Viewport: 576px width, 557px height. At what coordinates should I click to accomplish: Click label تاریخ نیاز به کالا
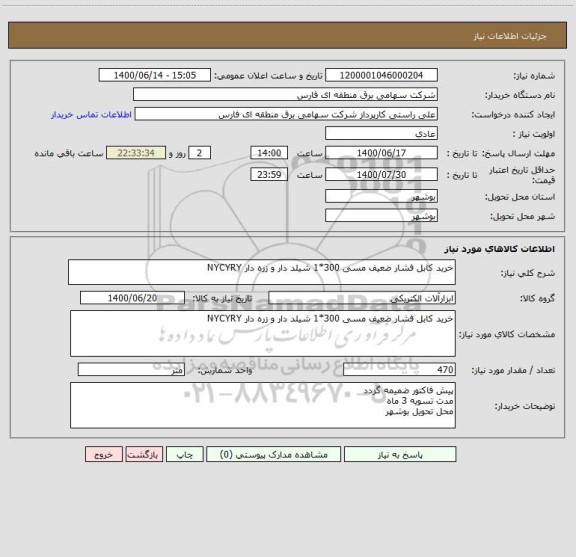click(x=222, y=298)
